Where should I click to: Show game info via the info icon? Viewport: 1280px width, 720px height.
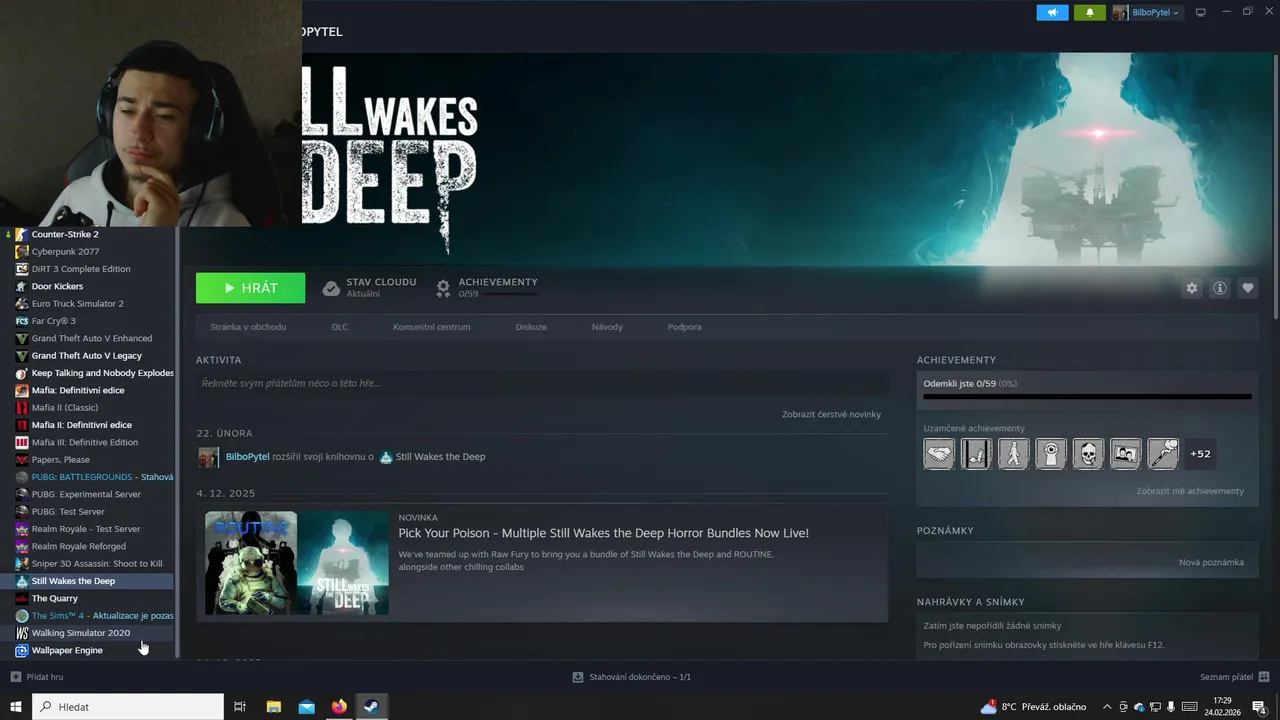coord(1220,288)
